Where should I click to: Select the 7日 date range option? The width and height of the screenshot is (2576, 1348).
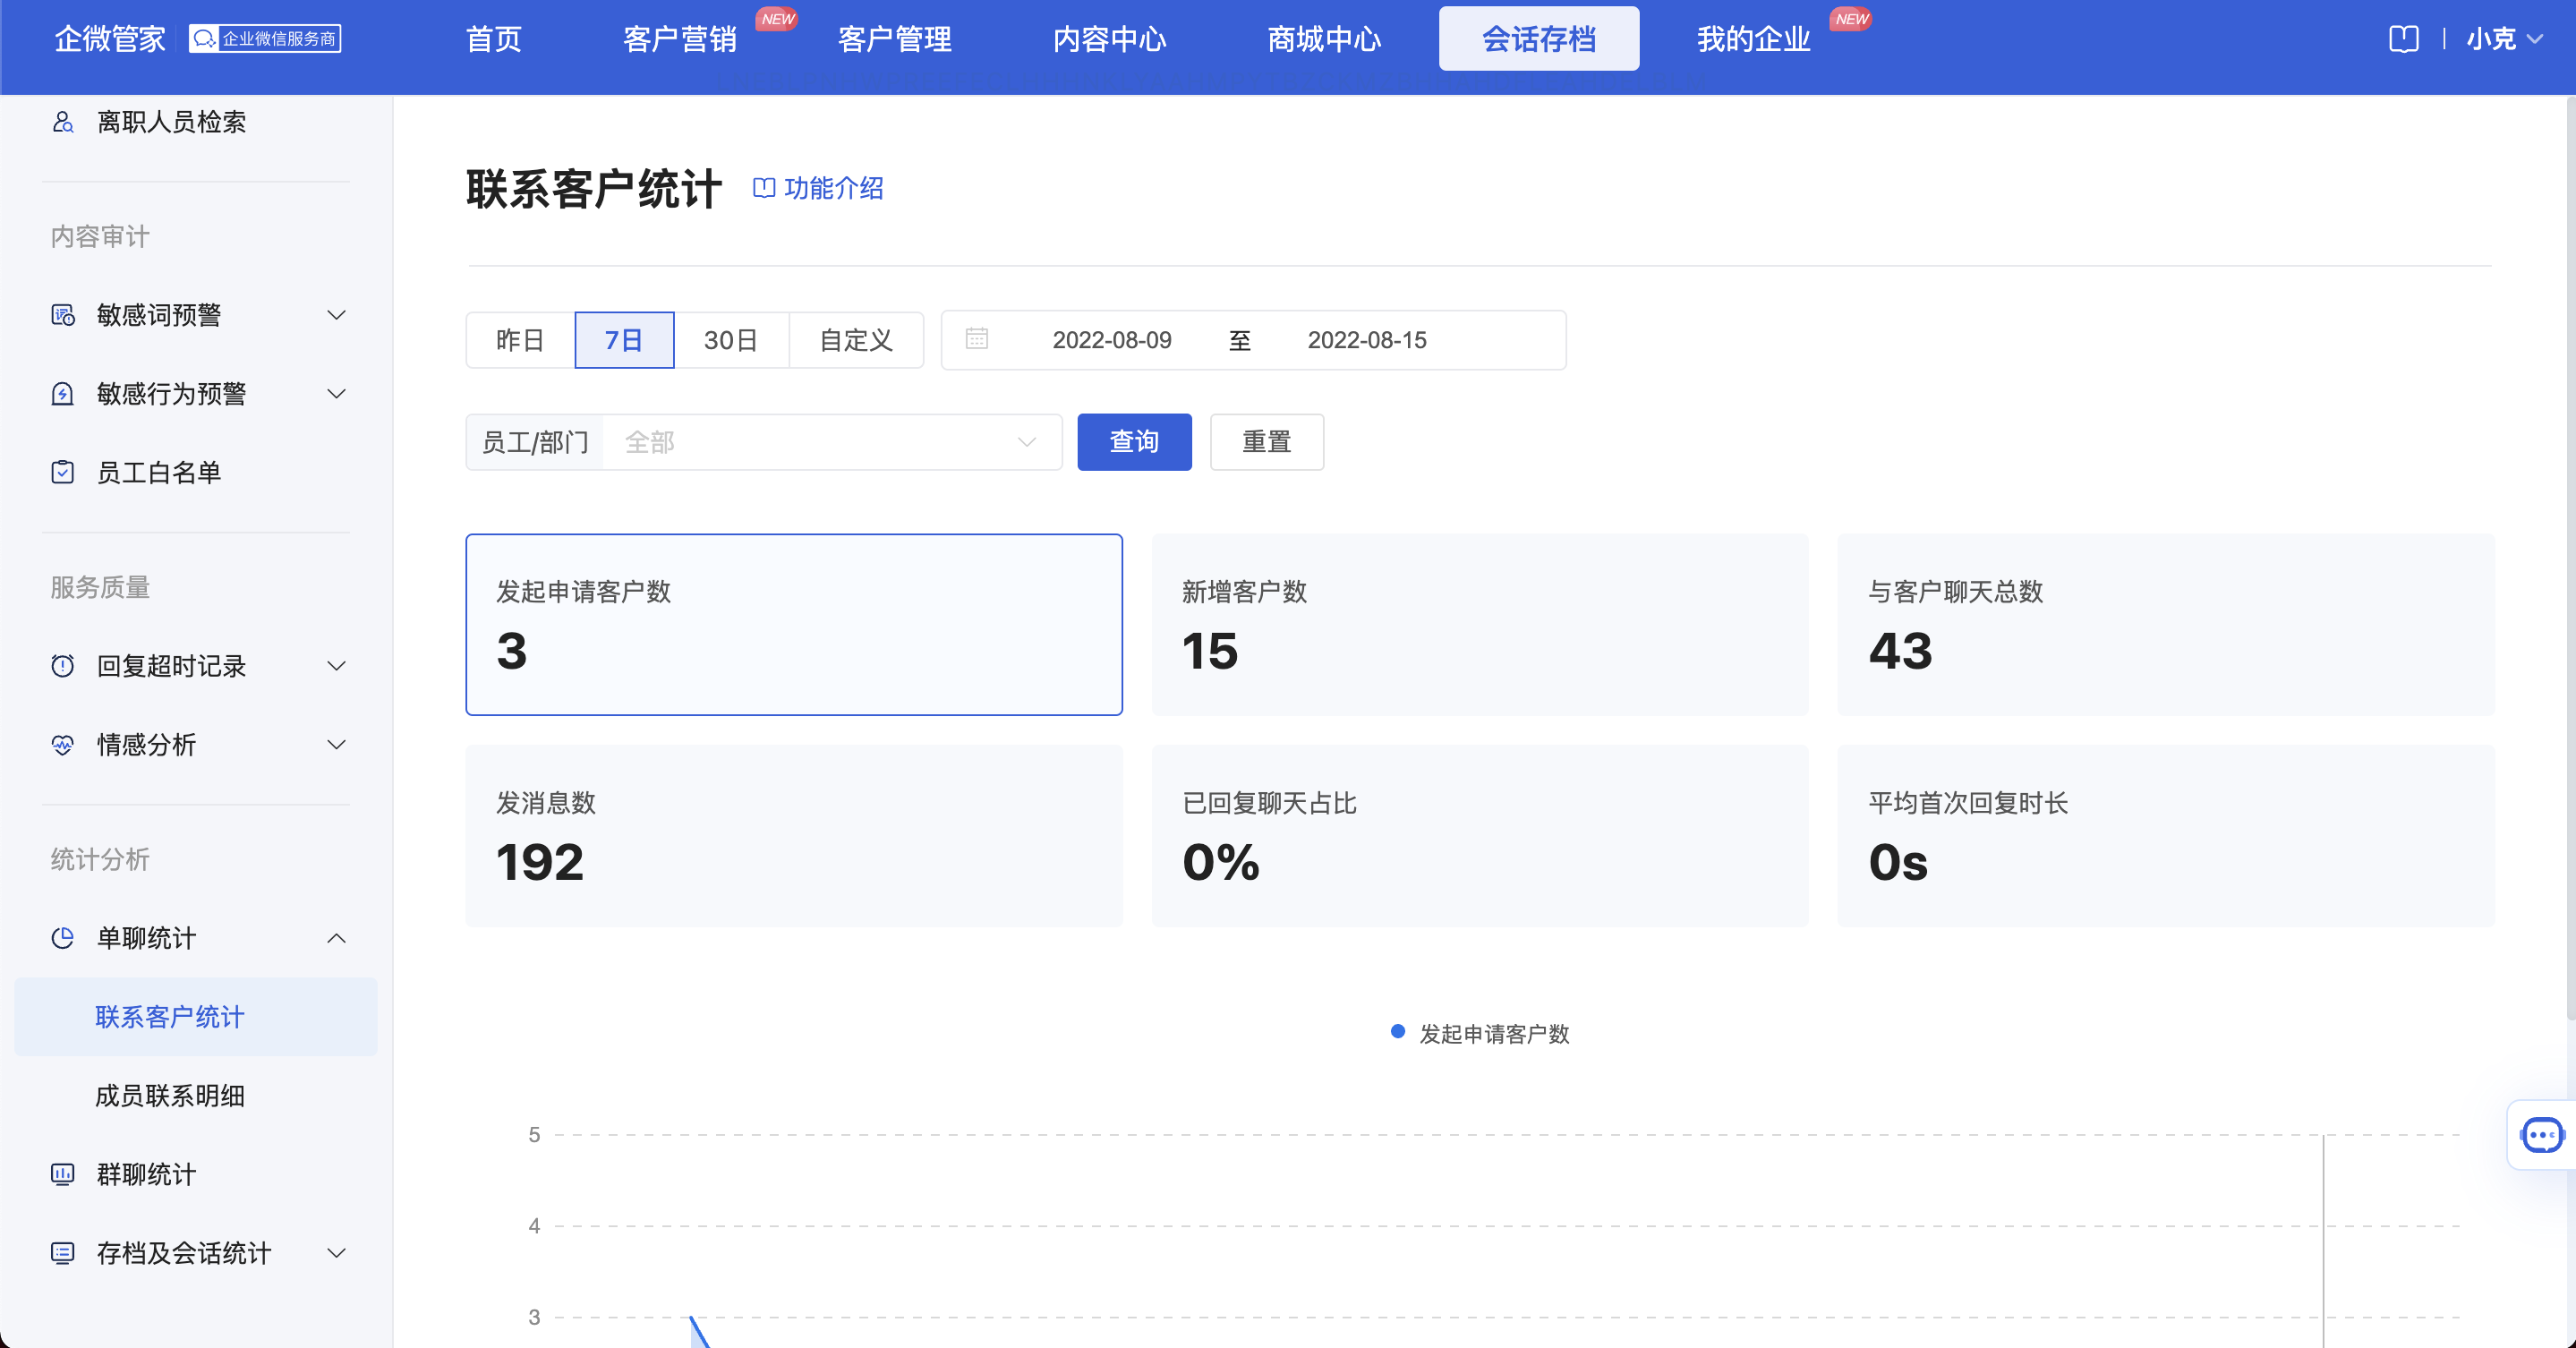(x=624, y=340)
